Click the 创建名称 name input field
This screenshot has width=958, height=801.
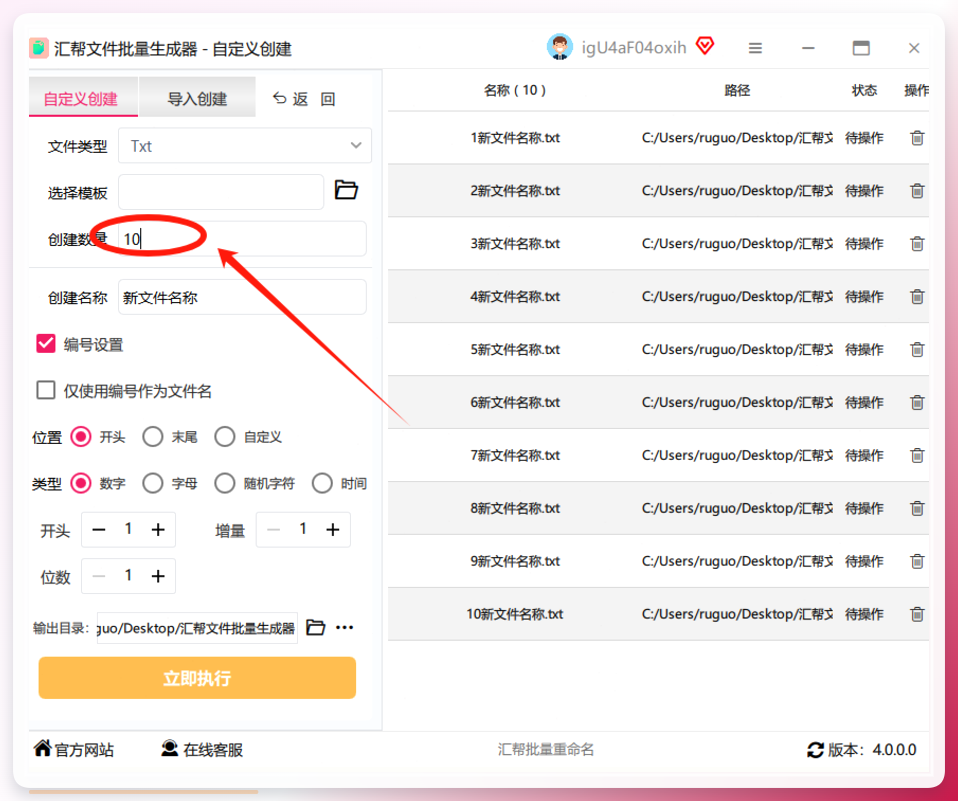click(x=243, y=297)
